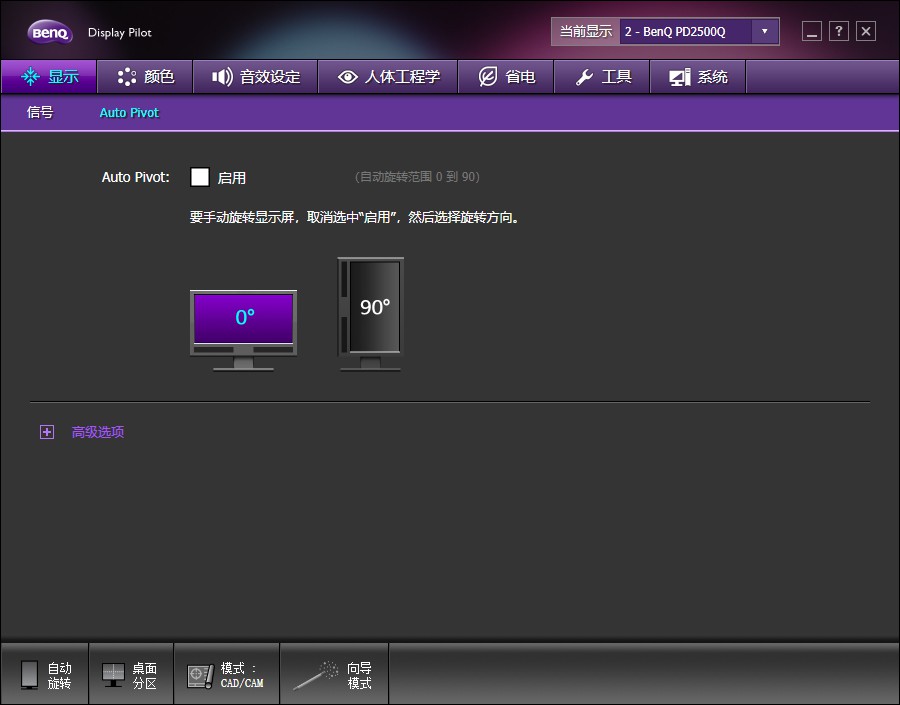
Task: Minimize the Display Pilot window
Action: pyautogui.click(x=812, y=31)
